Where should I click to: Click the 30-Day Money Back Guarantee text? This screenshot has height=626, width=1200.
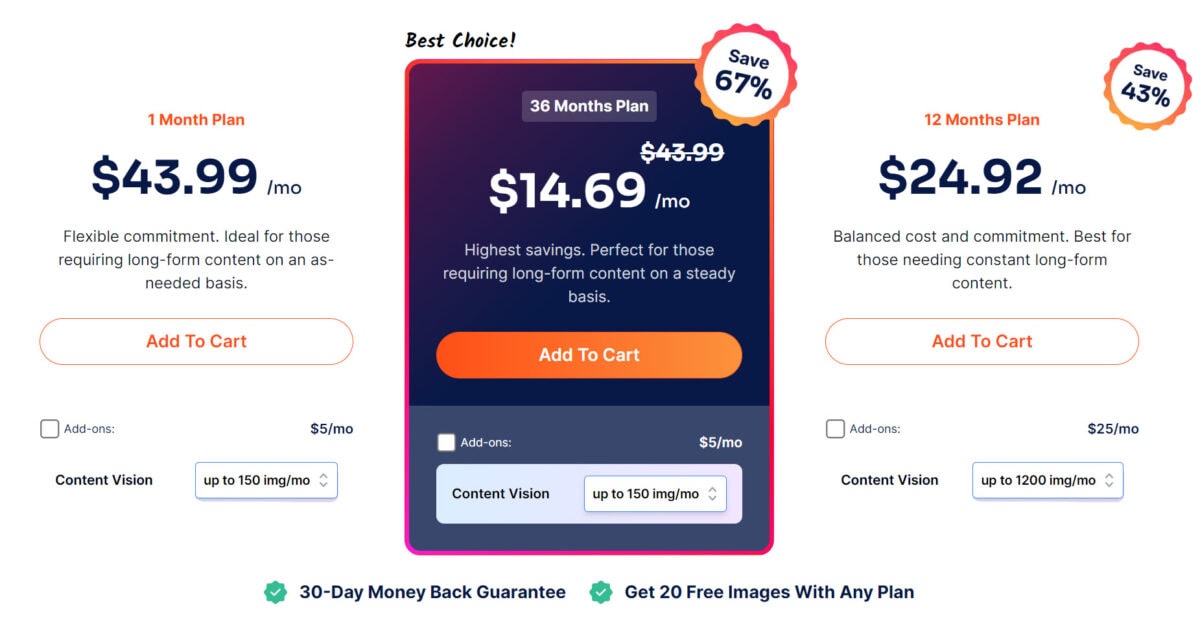432,592
